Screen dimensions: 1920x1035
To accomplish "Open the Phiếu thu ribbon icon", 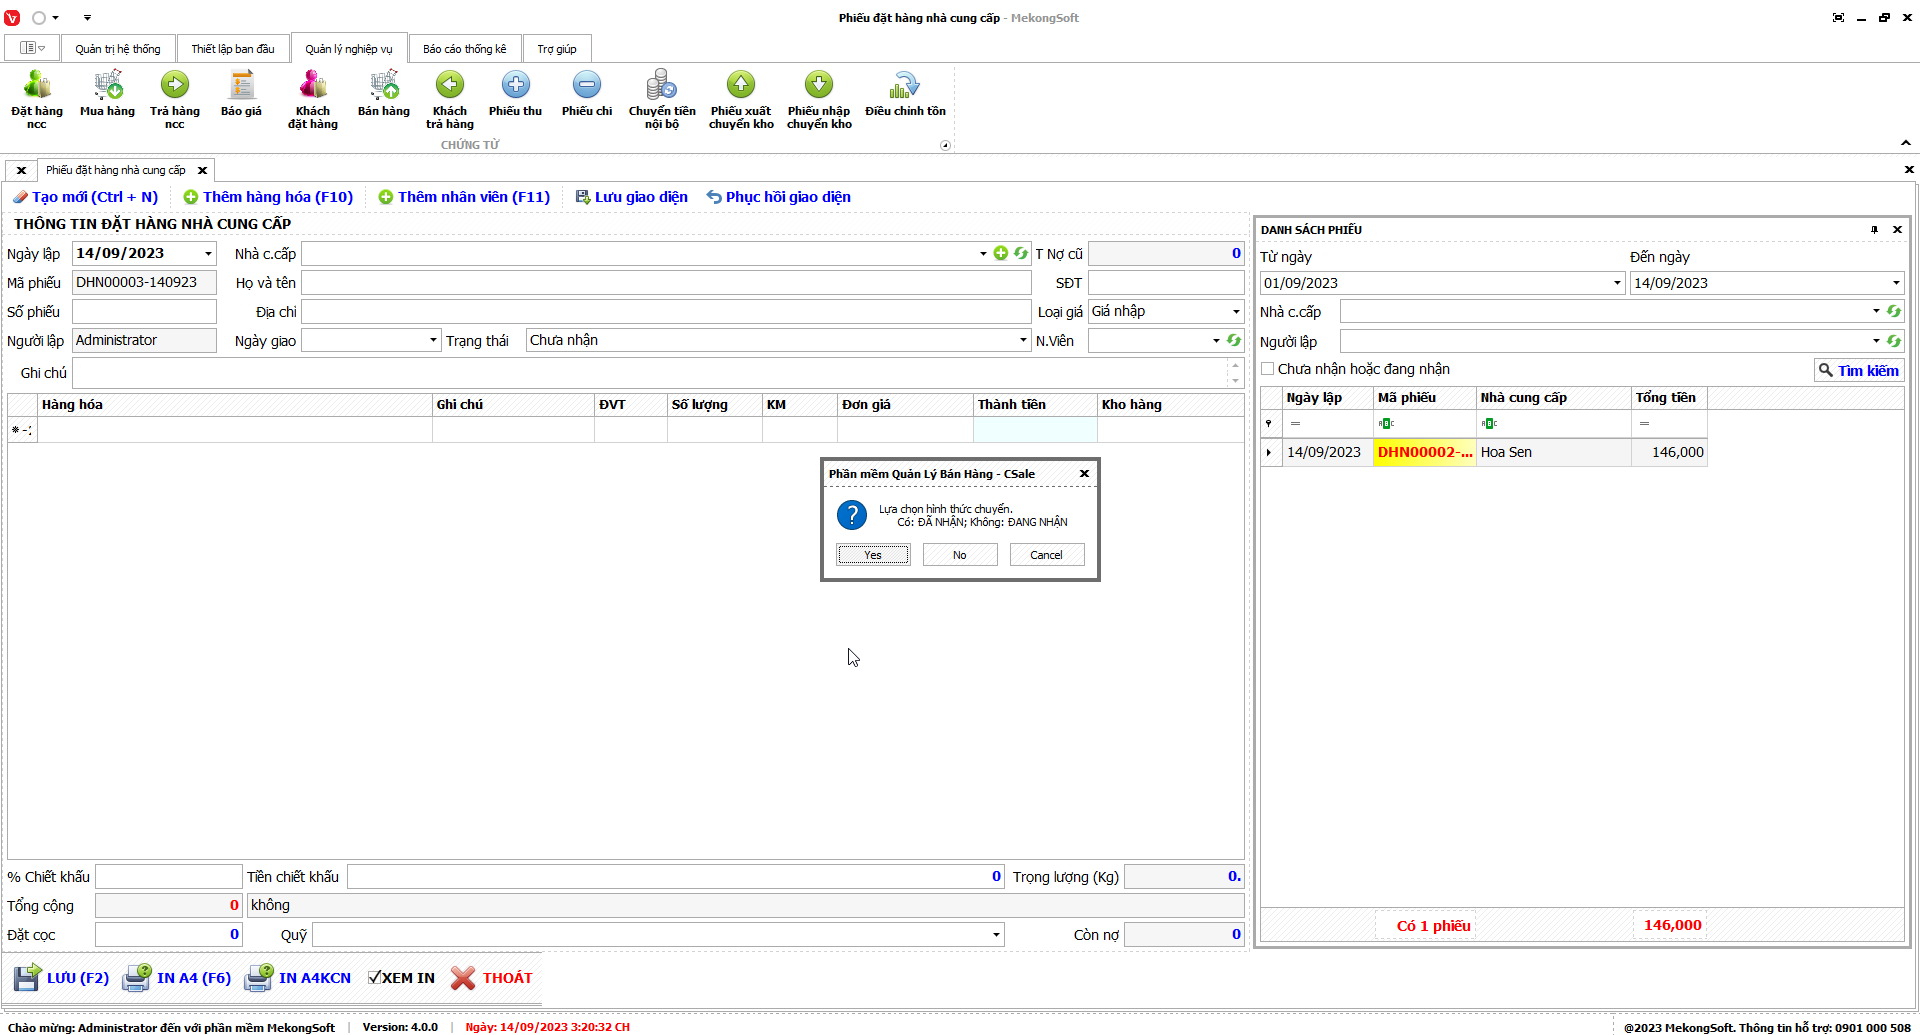I will tap(515, 94).
